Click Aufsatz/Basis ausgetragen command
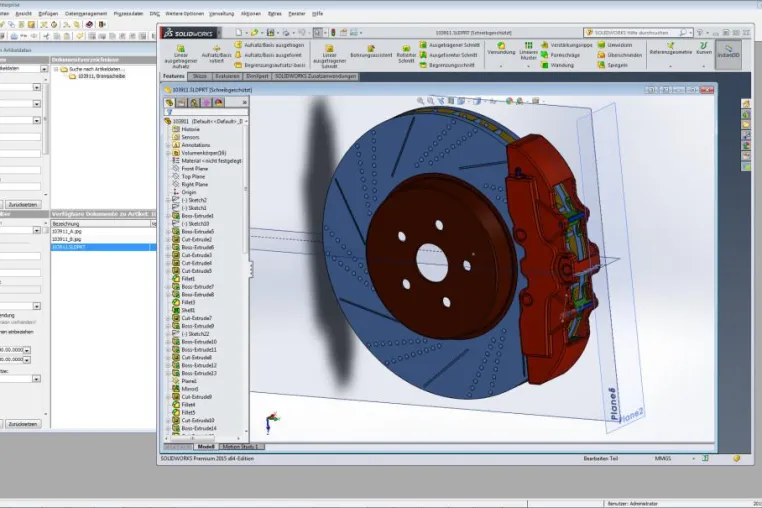This screenshot has width=762, height=508. [270, 45]
